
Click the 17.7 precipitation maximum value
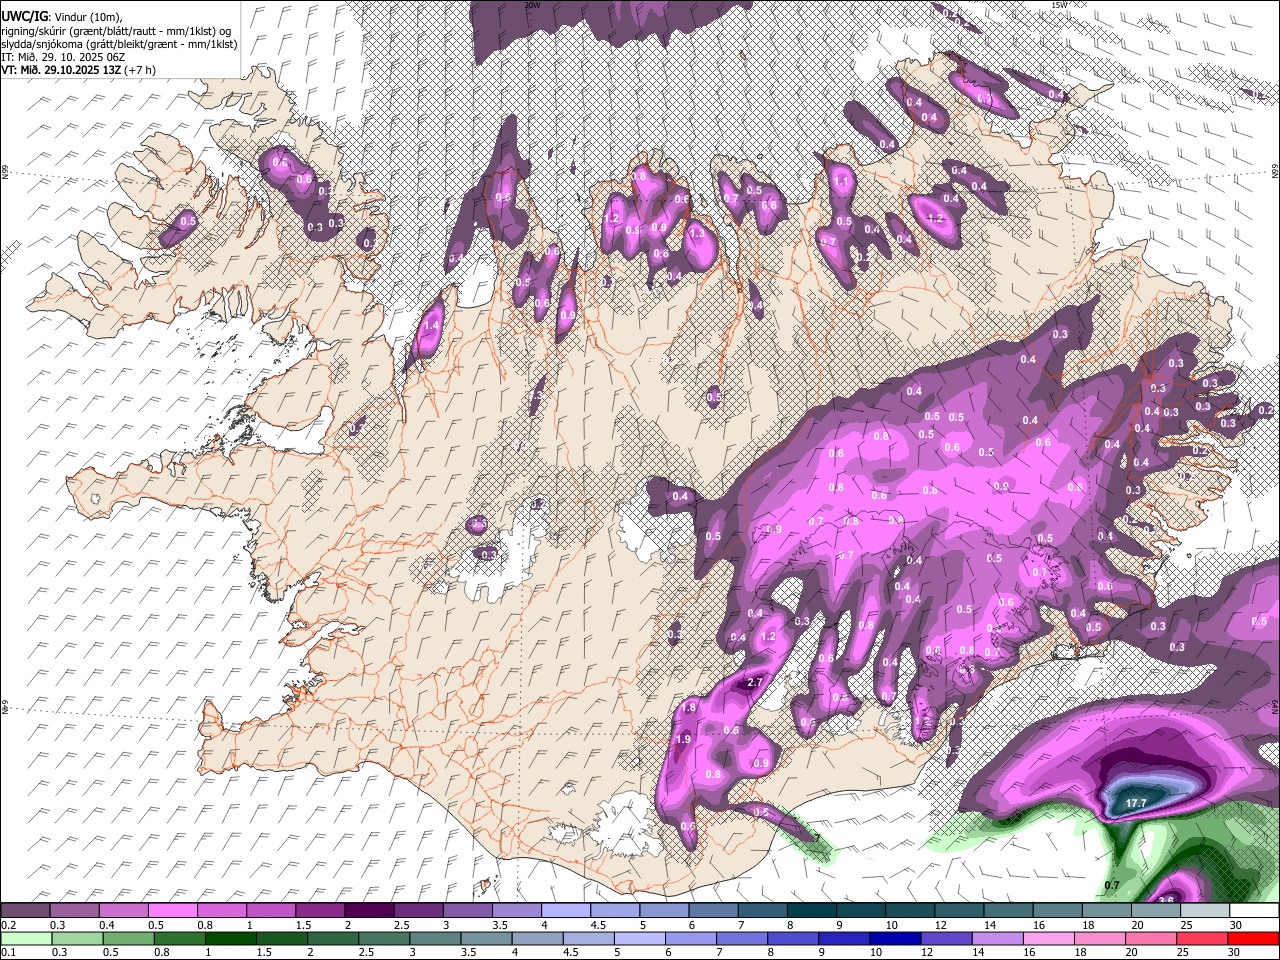[x=1136, y=803]
